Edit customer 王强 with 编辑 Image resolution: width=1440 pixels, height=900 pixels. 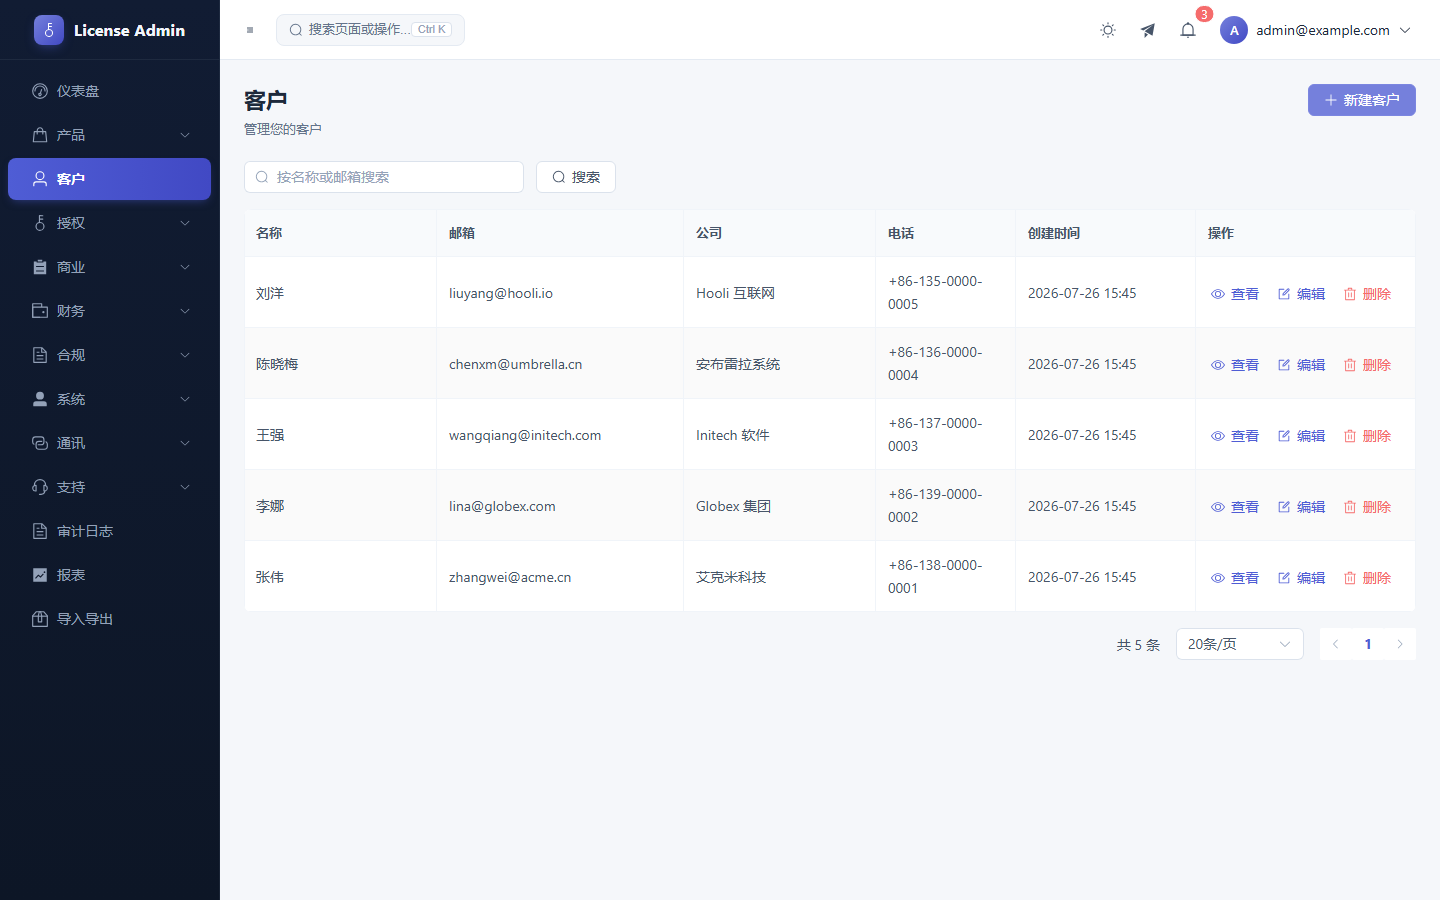(x=1301, y=436)
